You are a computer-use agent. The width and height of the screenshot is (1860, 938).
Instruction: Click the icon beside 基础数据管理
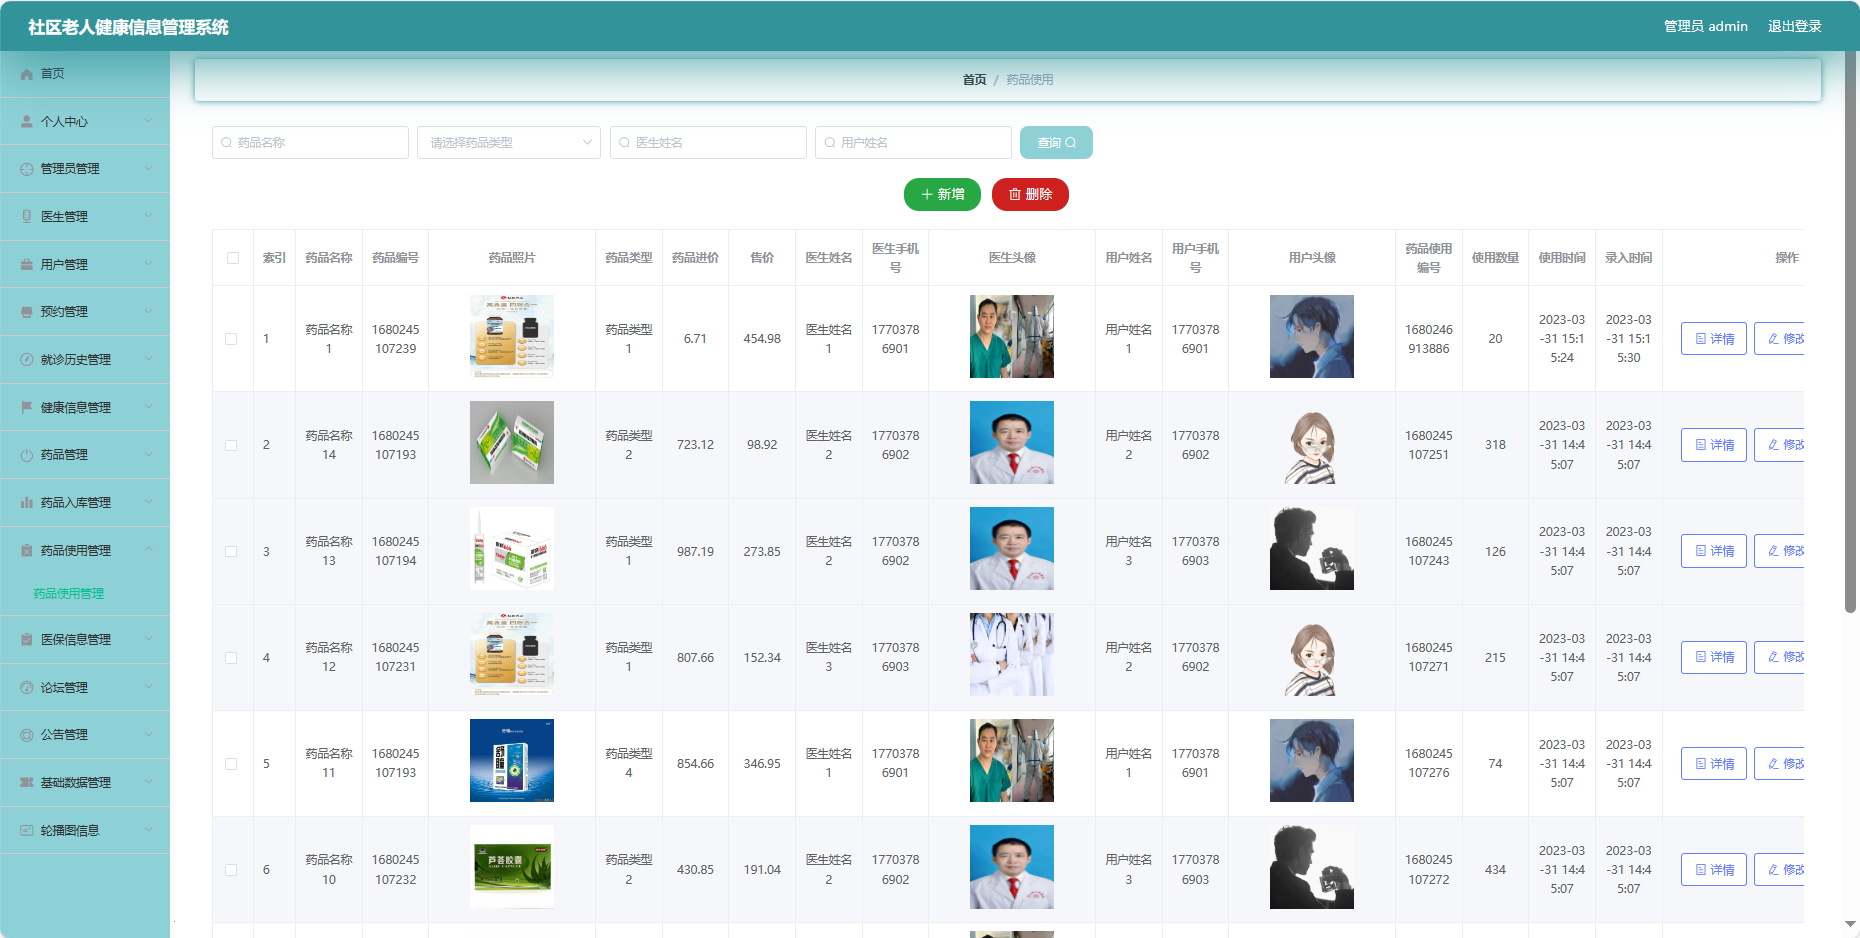tap(27, 783)
